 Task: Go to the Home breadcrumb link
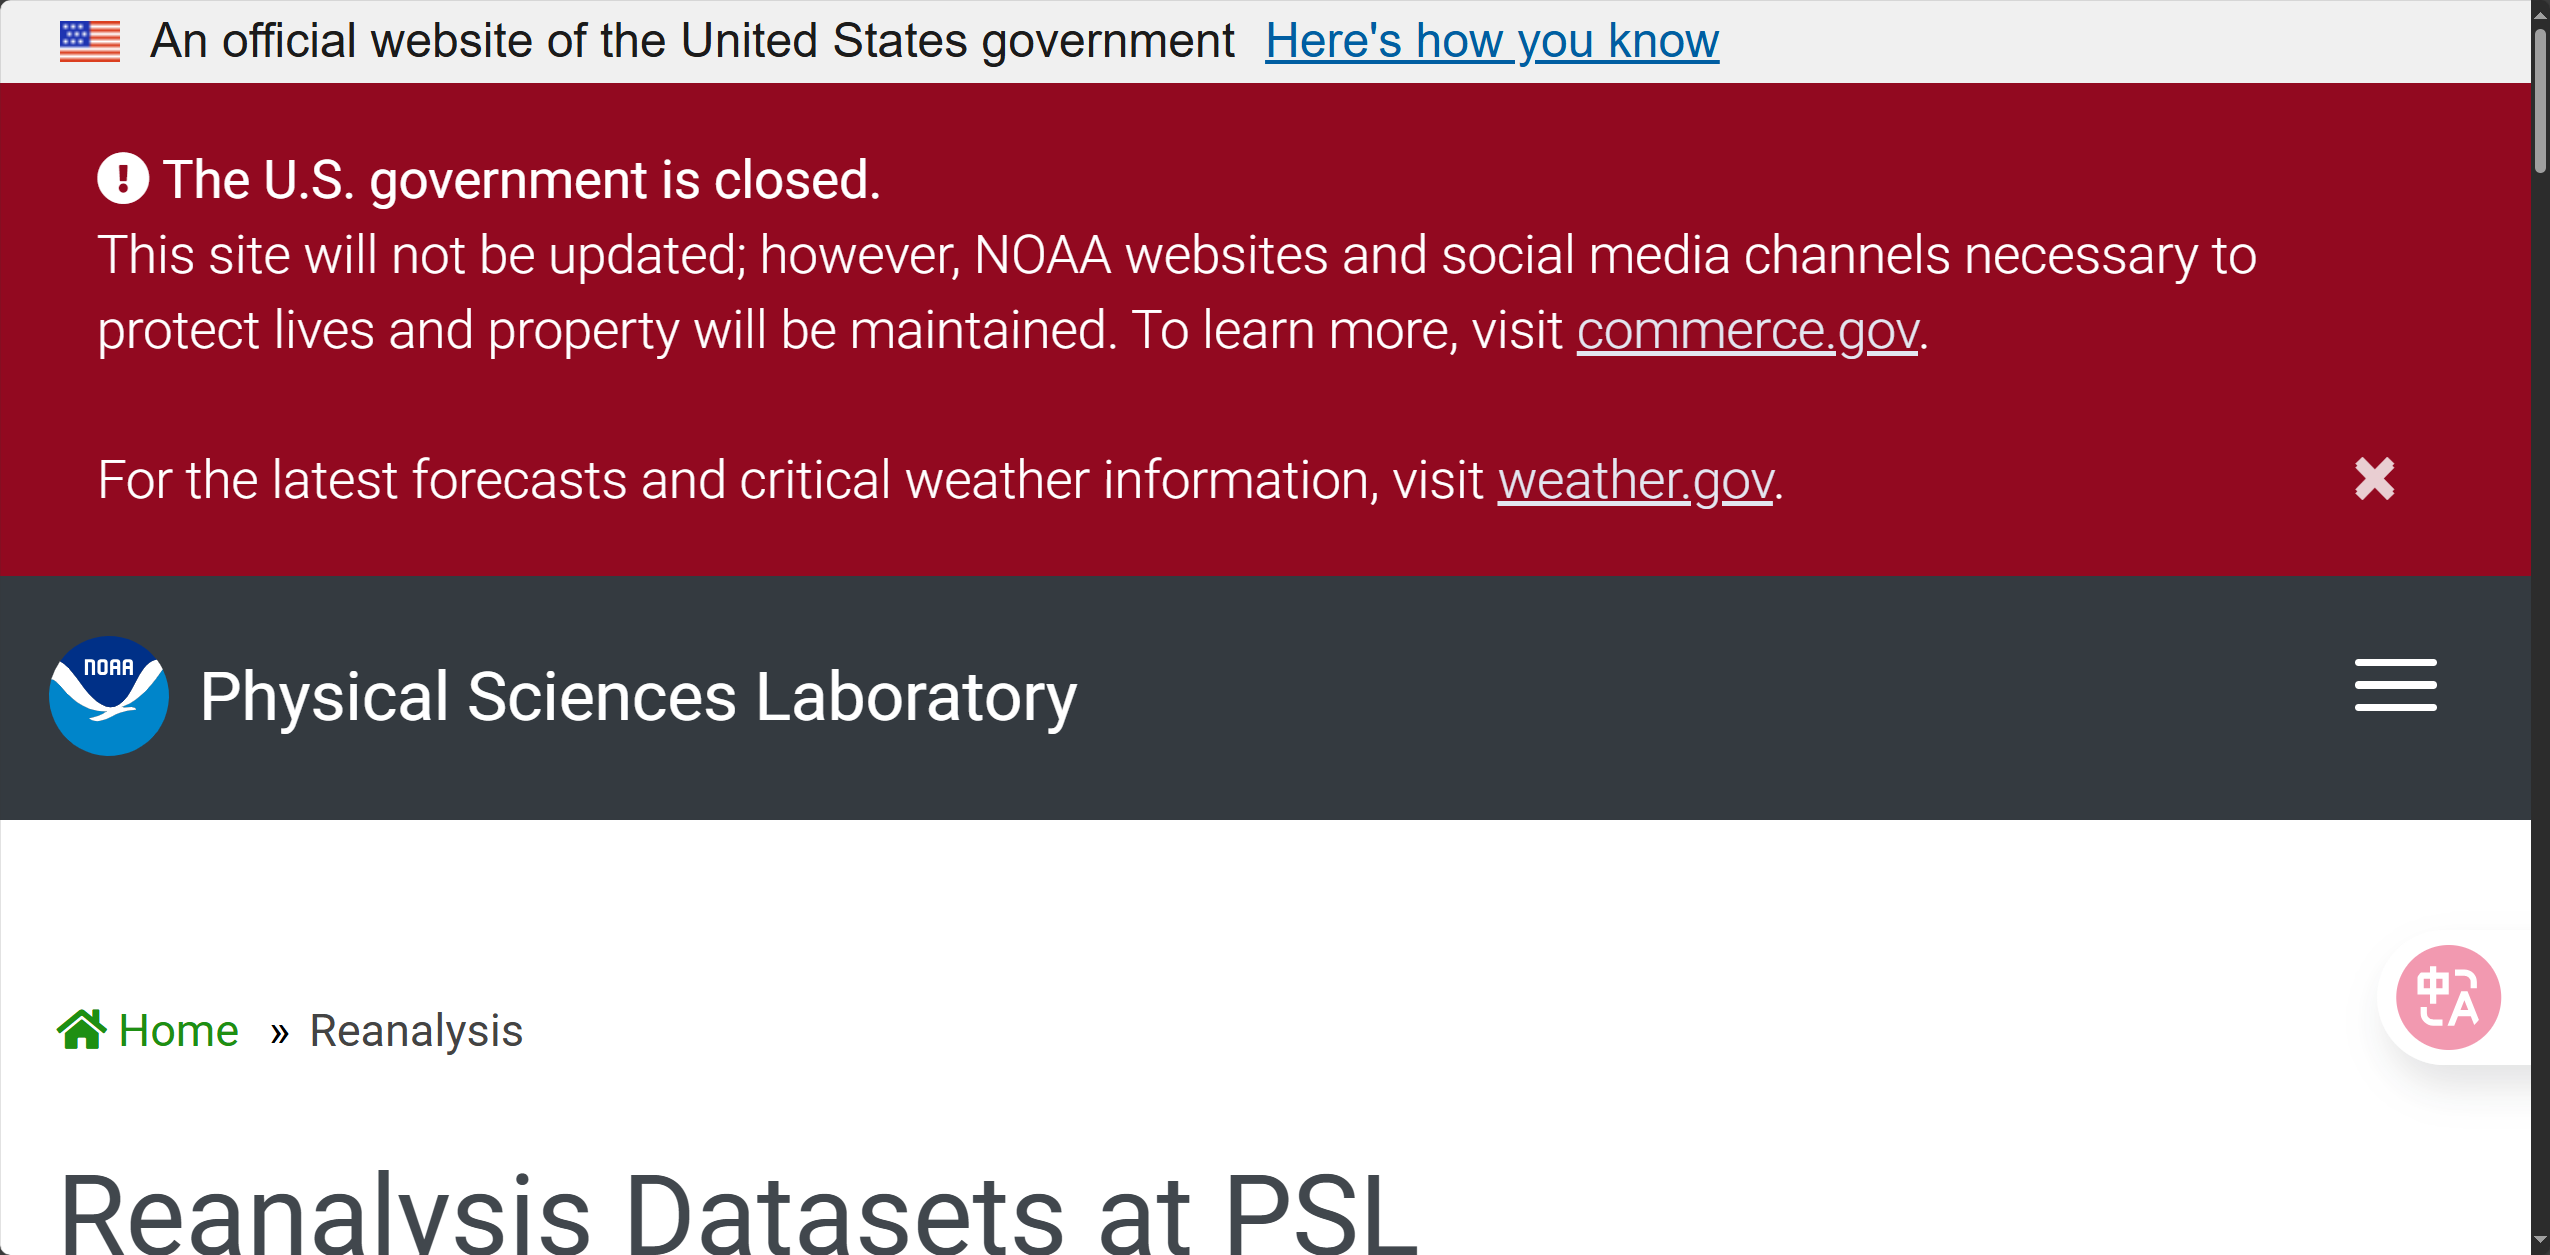[x=178, y=1031]
